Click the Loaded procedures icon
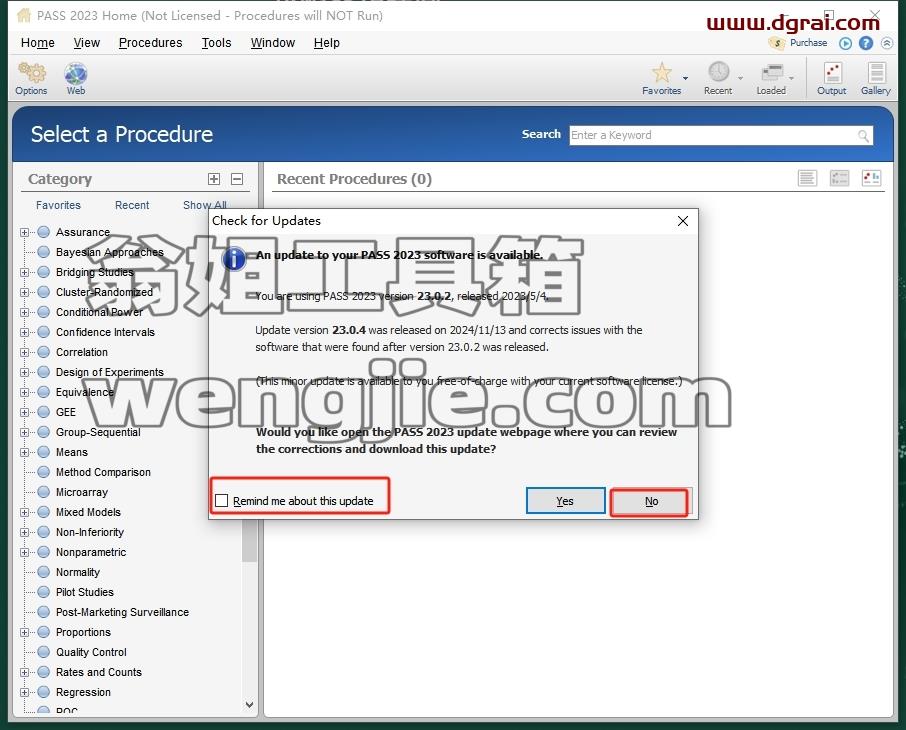906x730 pixels. [x=772, y=73]
